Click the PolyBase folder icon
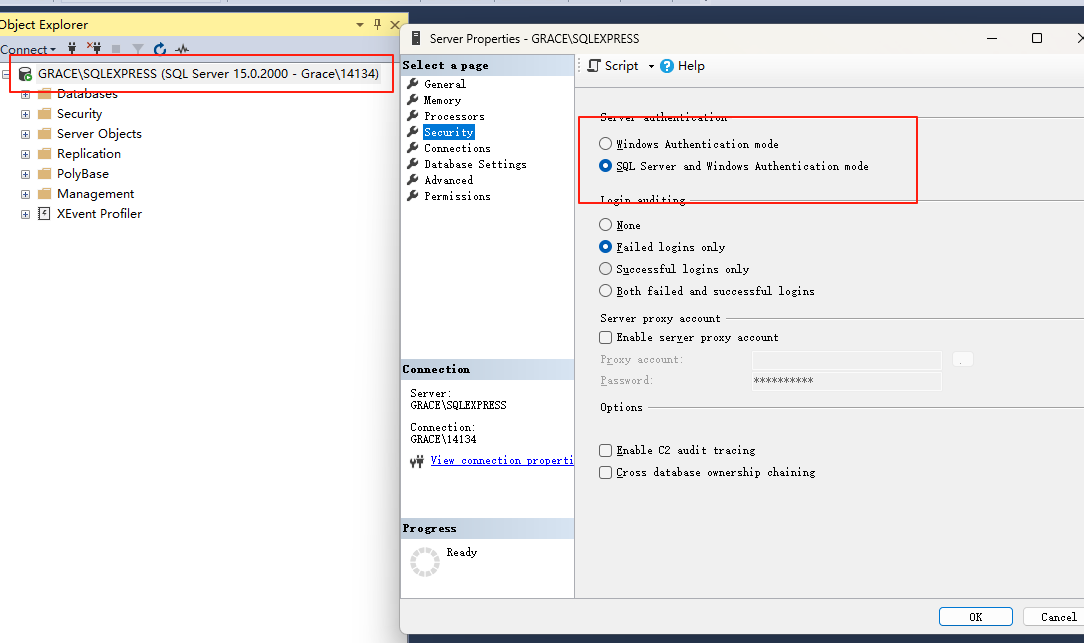The width and height of the screenshot is (1084, 643). pyautogui.click(x=45, y=174)
